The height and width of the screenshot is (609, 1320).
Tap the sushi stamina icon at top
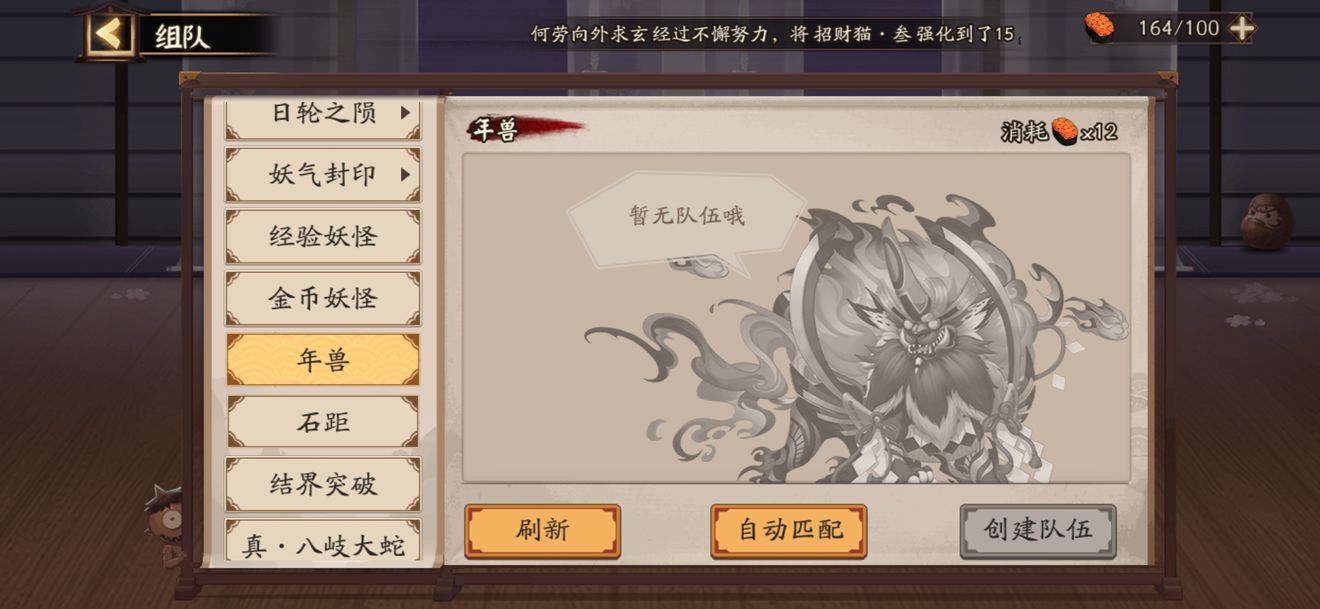pyautogui.click(x=1100, y=28)
